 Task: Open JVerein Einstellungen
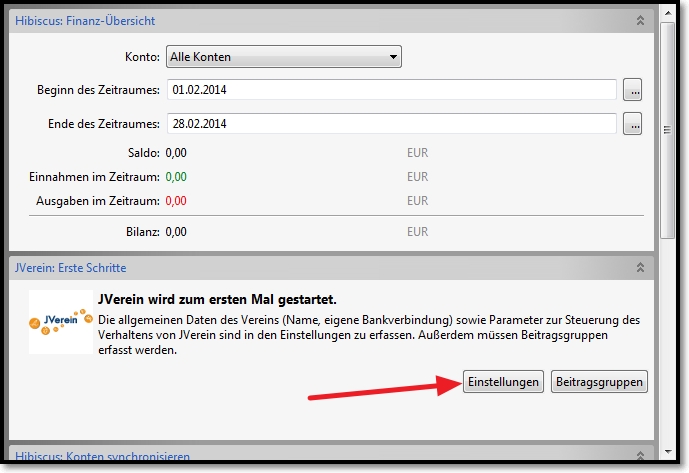point(503,382)
